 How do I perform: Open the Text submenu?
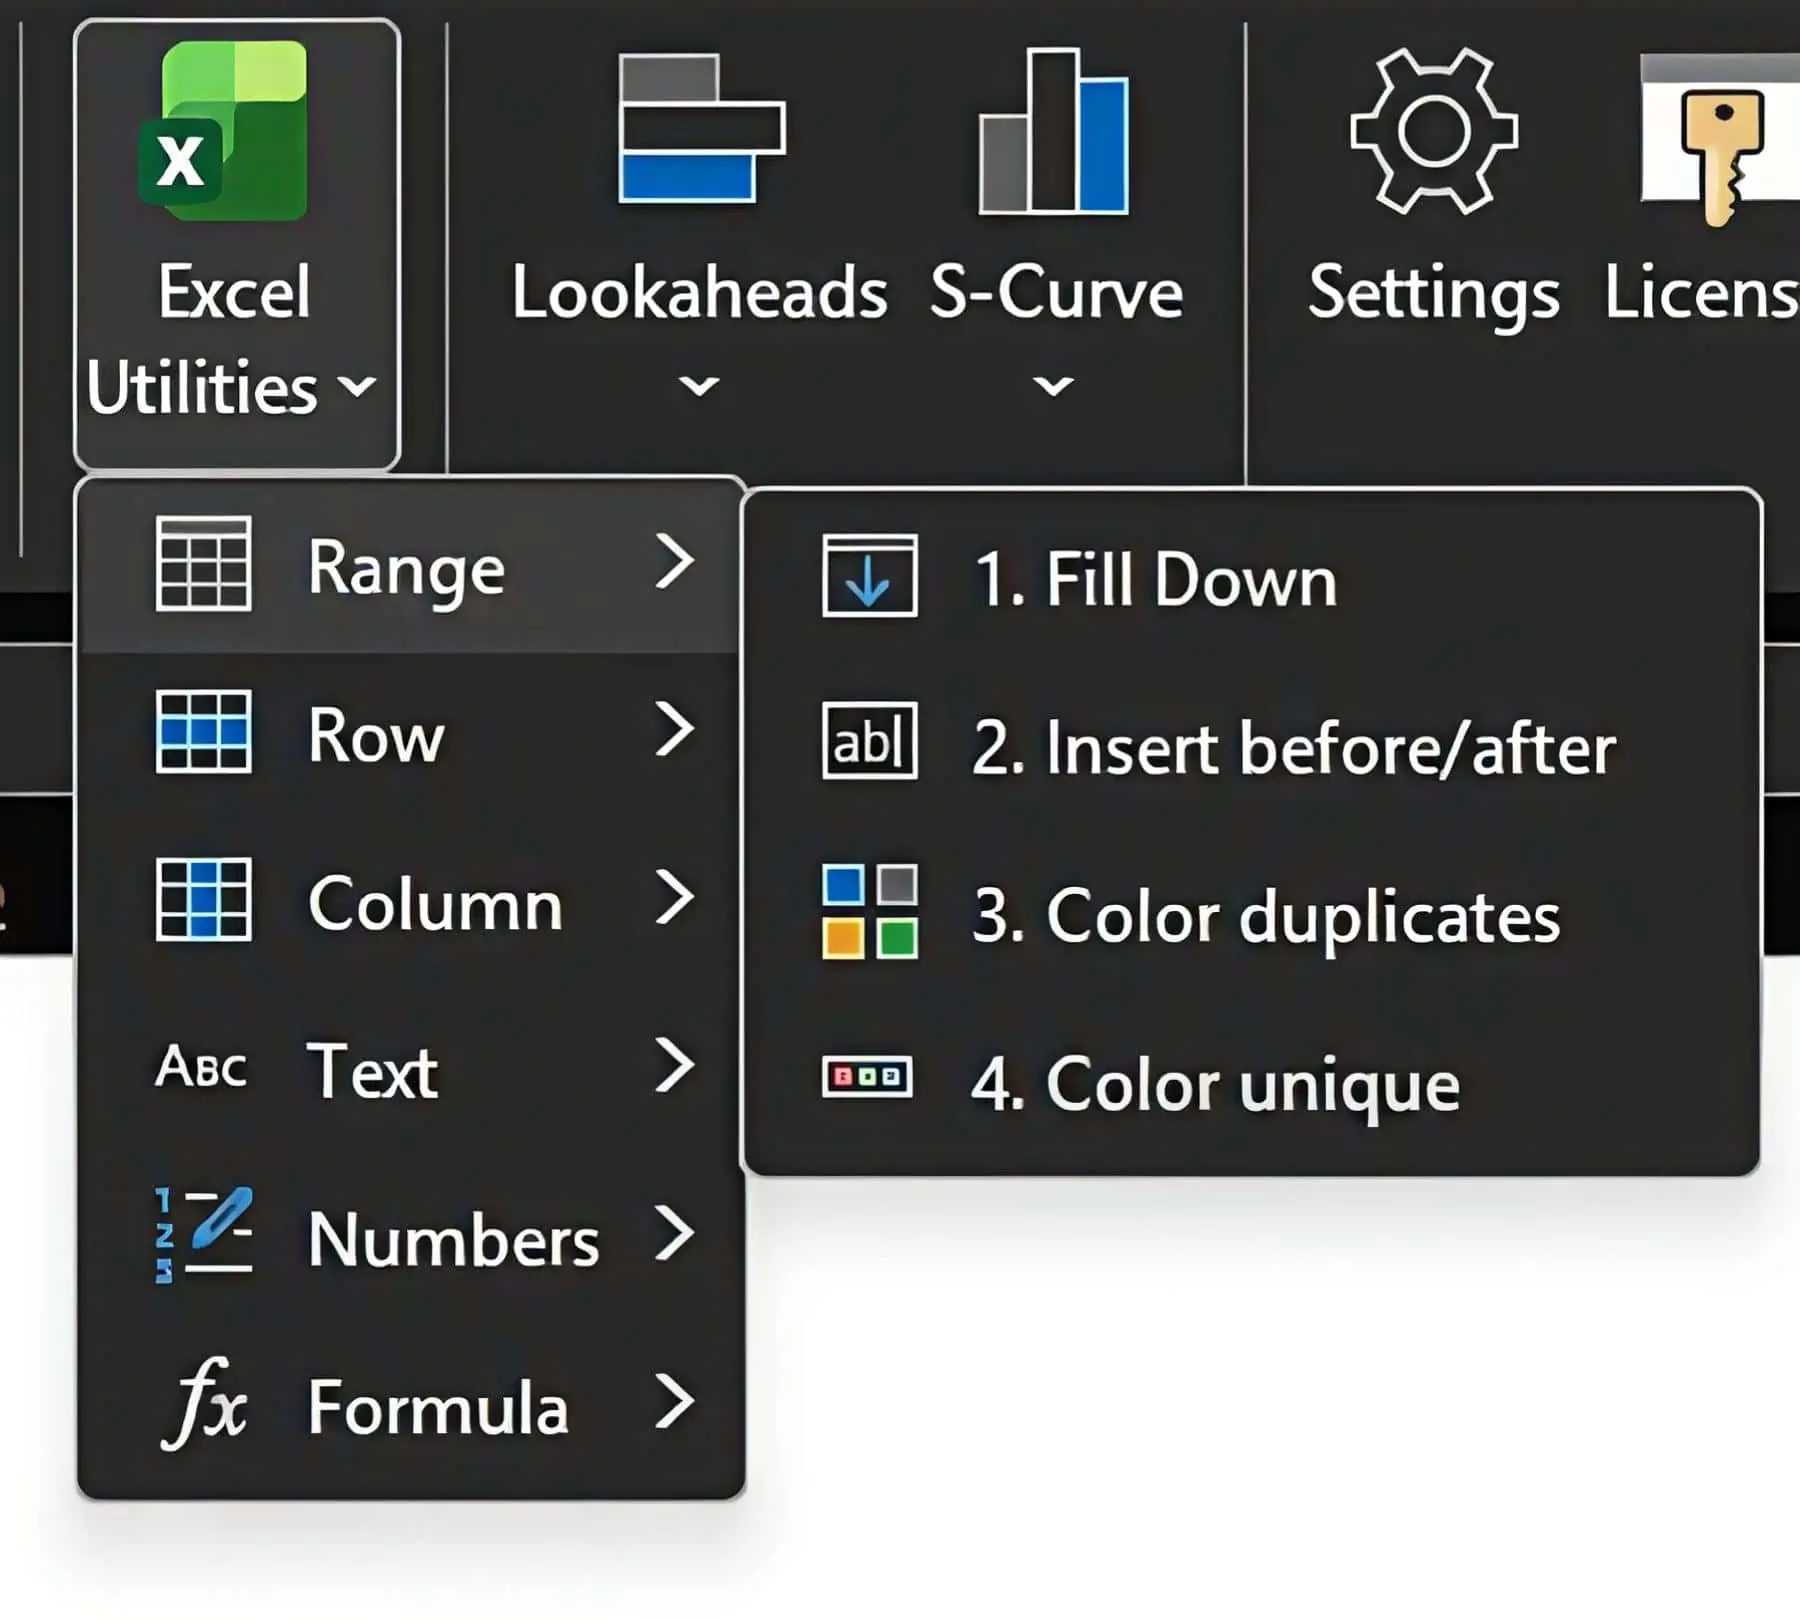click(372, 1070)
